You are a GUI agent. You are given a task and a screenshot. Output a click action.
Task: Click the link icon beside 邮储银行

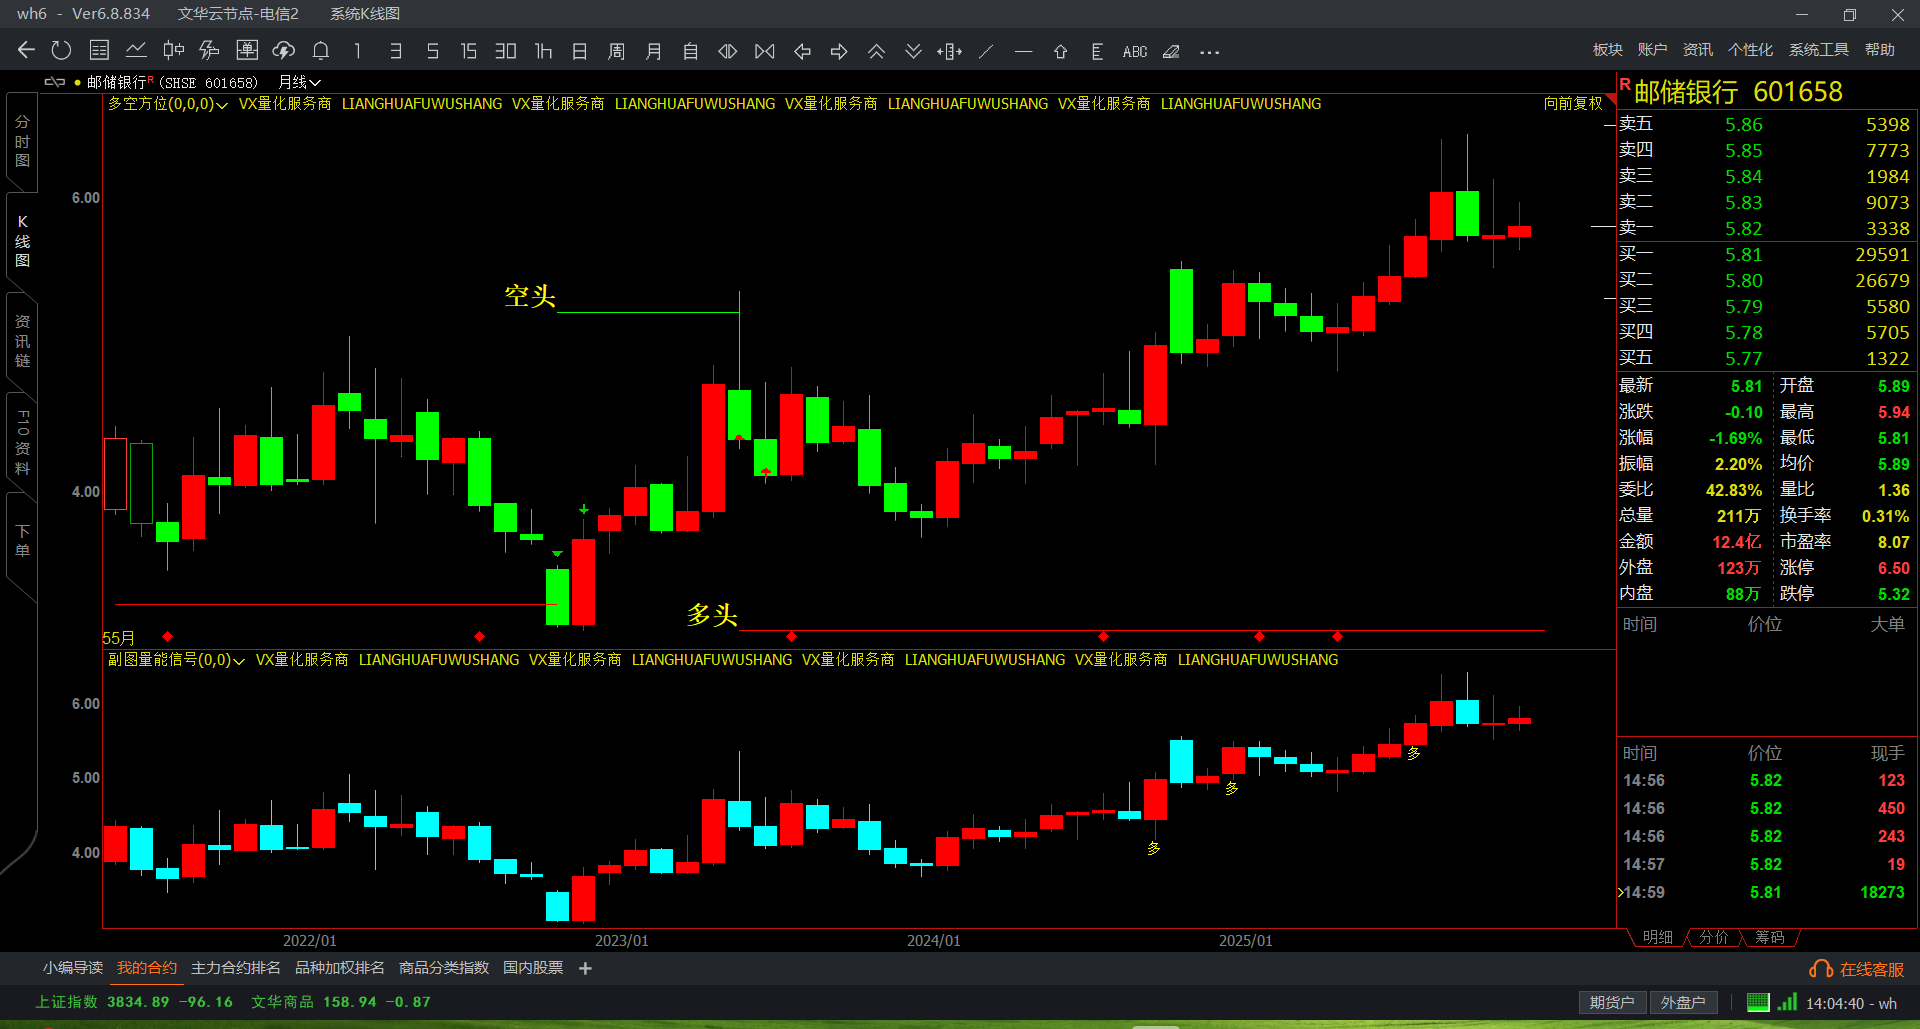click(55, 82)
